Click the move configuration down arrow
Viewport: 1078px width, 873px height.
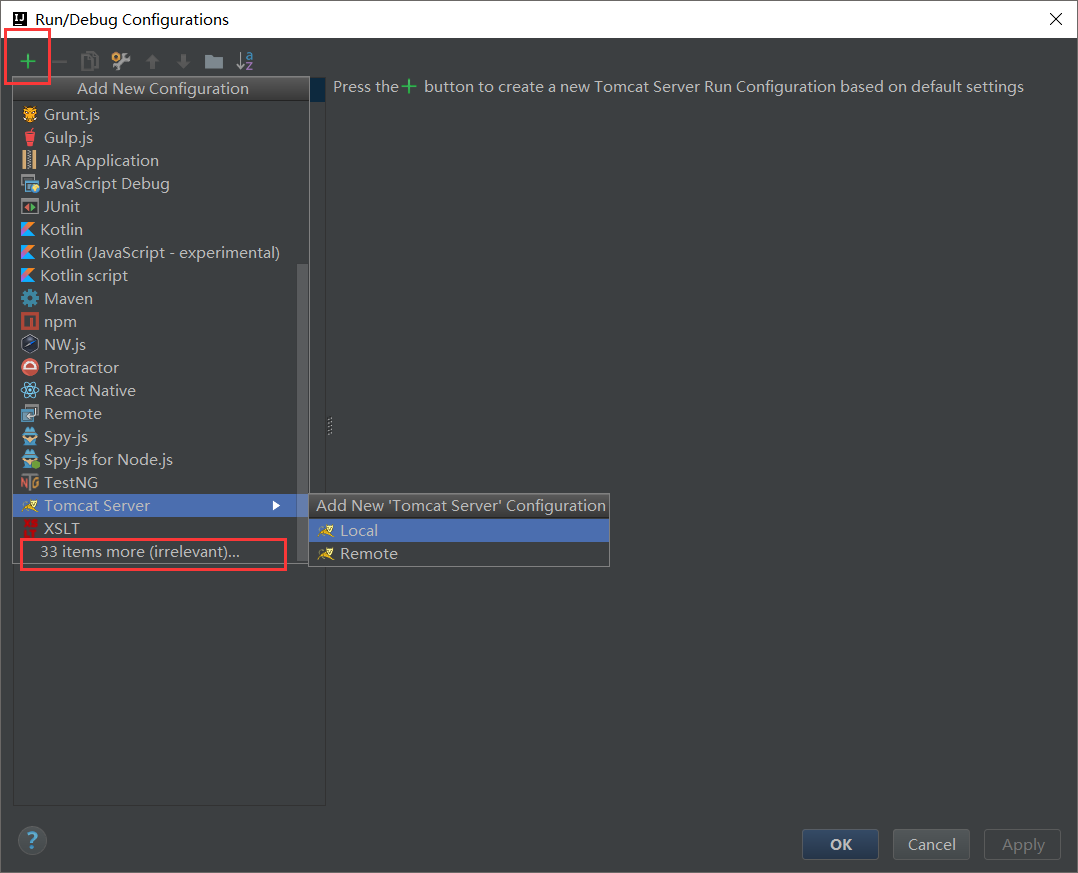pyautogui.click(x=183, y=61)
